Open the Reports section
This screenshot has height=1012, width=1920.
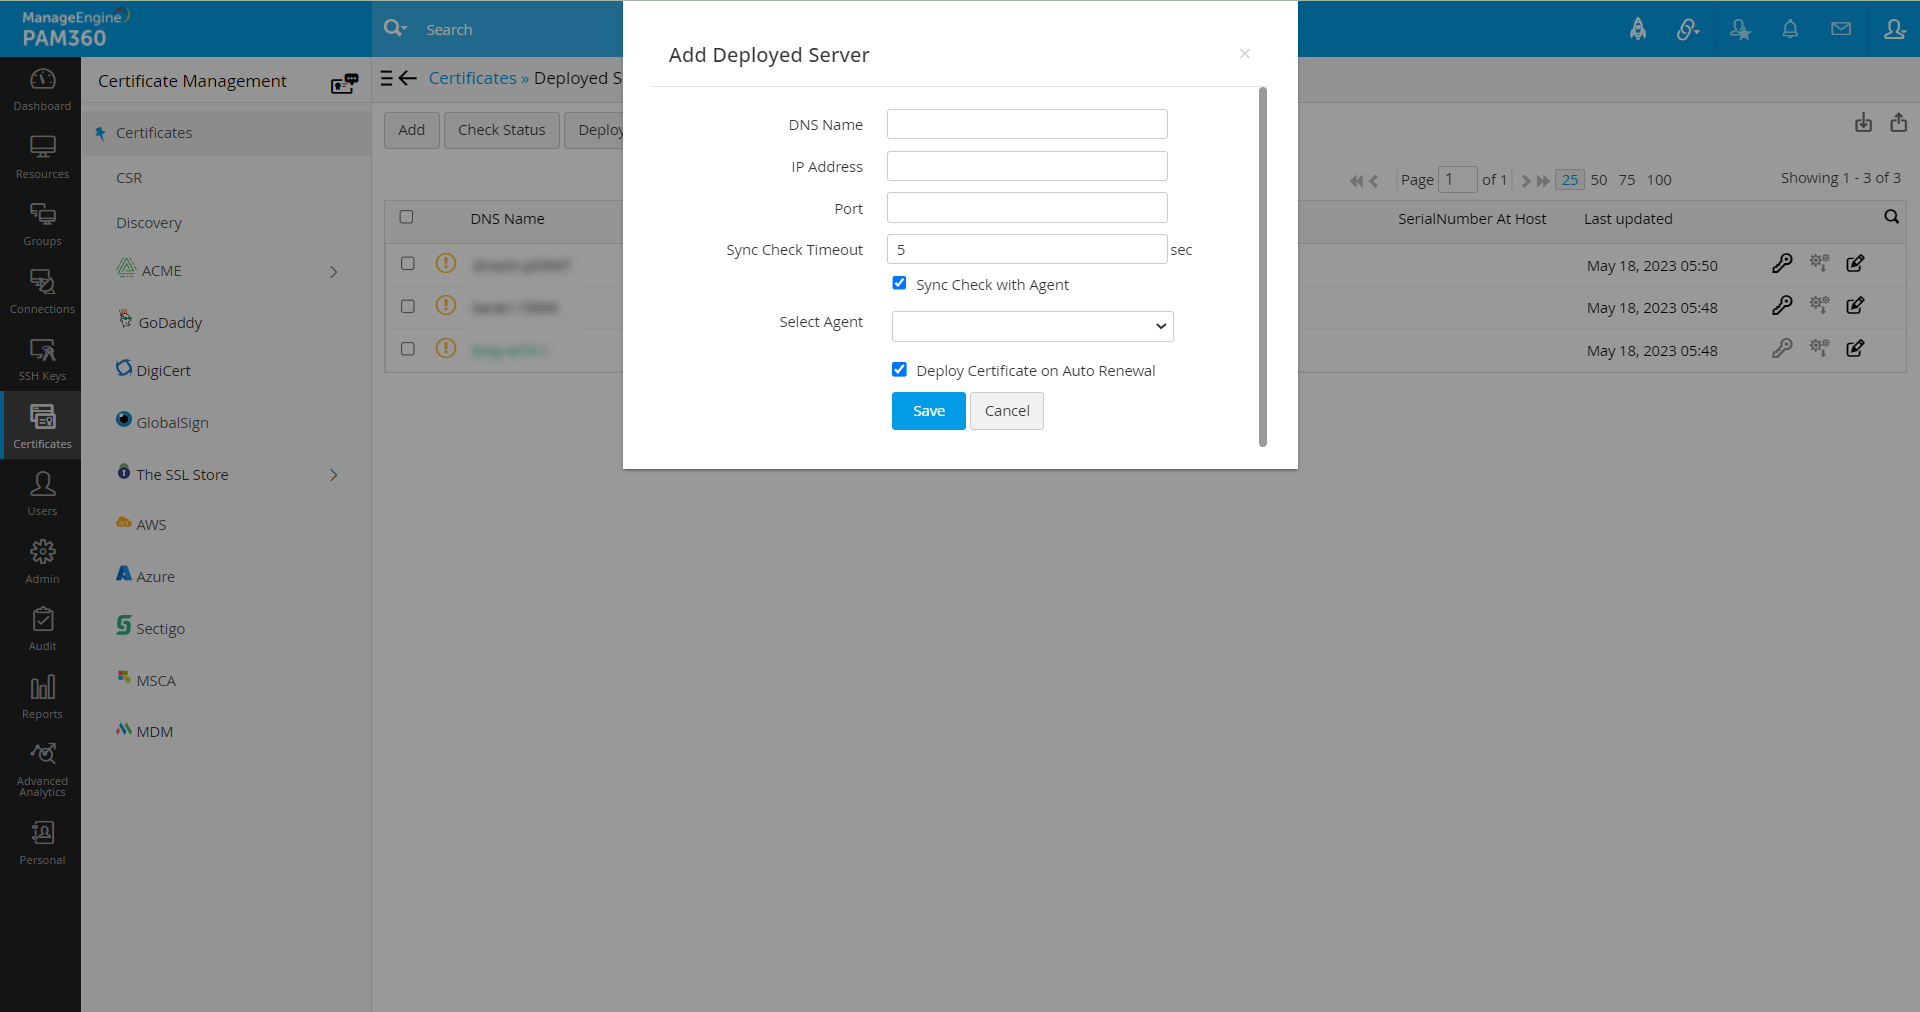[41, 695]
